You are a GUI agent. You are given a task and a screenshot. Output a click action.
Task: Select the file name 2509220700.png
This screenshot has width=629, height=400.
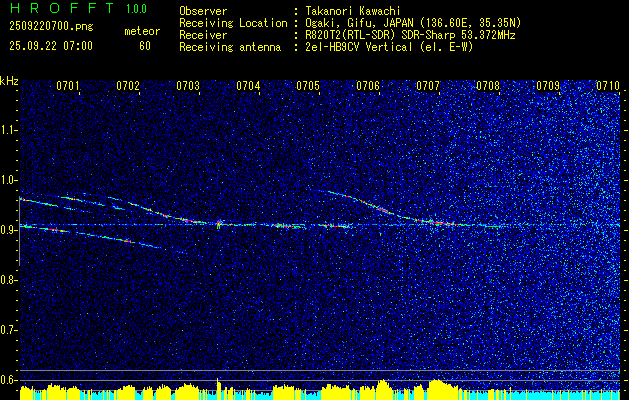[x=51, y=27]
